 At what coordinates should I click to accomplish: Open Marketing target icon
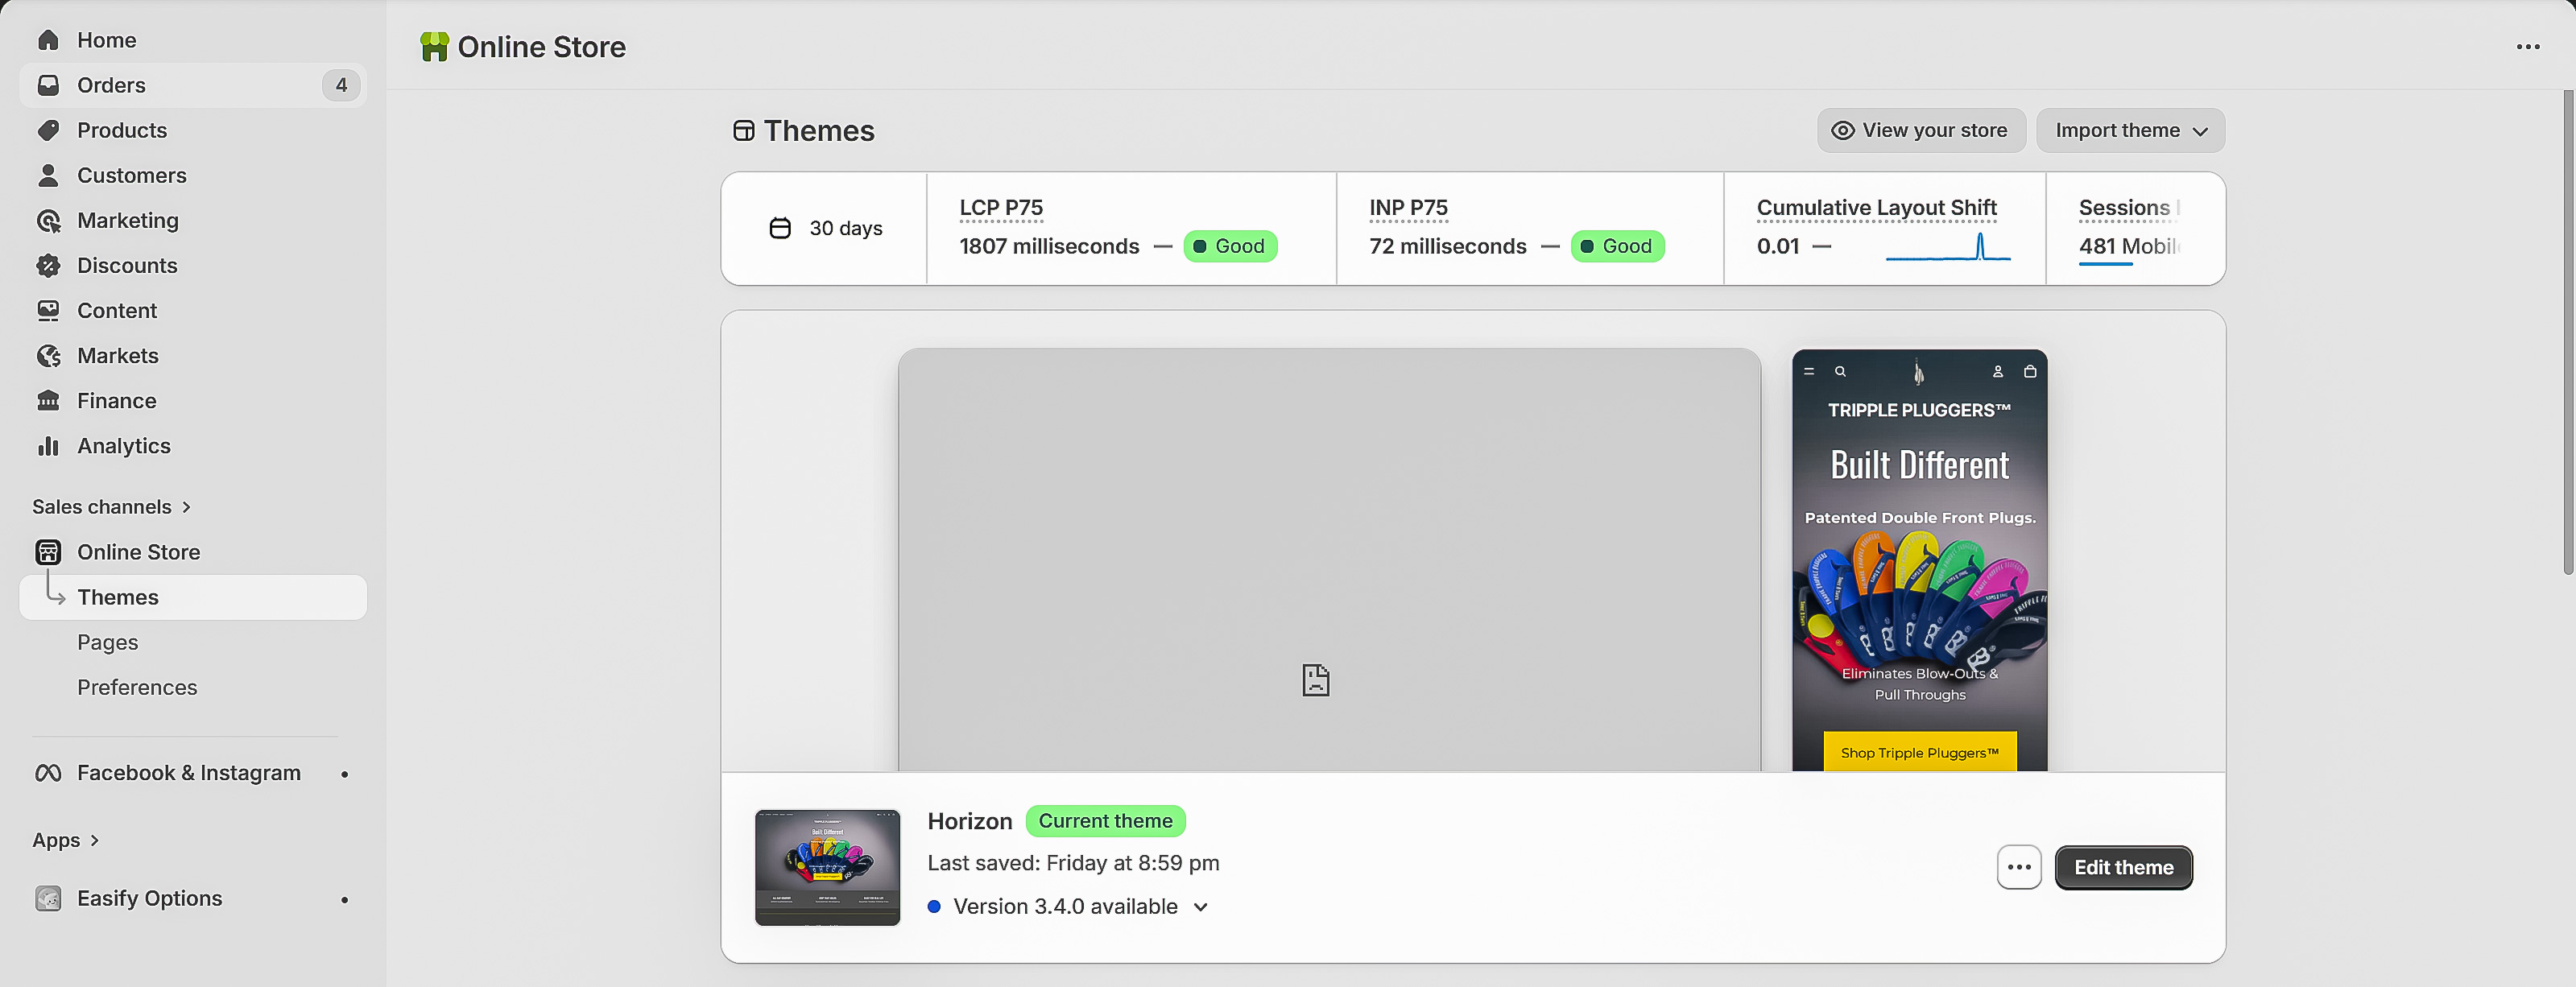48,221
